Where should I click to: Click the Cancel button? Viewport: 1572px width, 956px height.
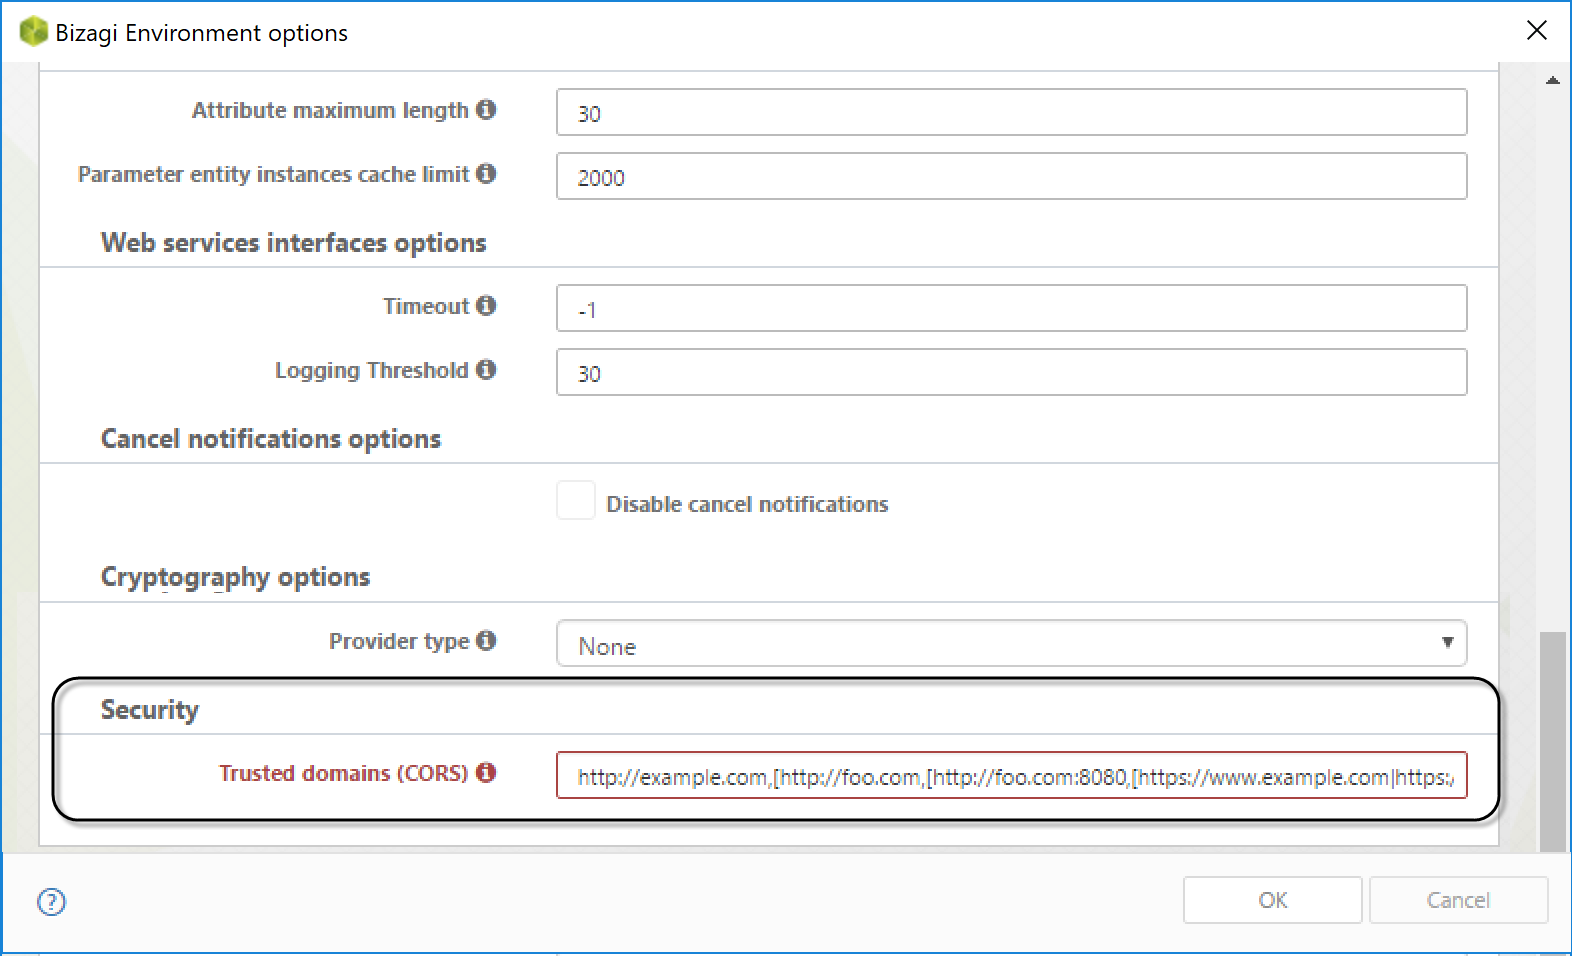click(x=1458, y=900)
